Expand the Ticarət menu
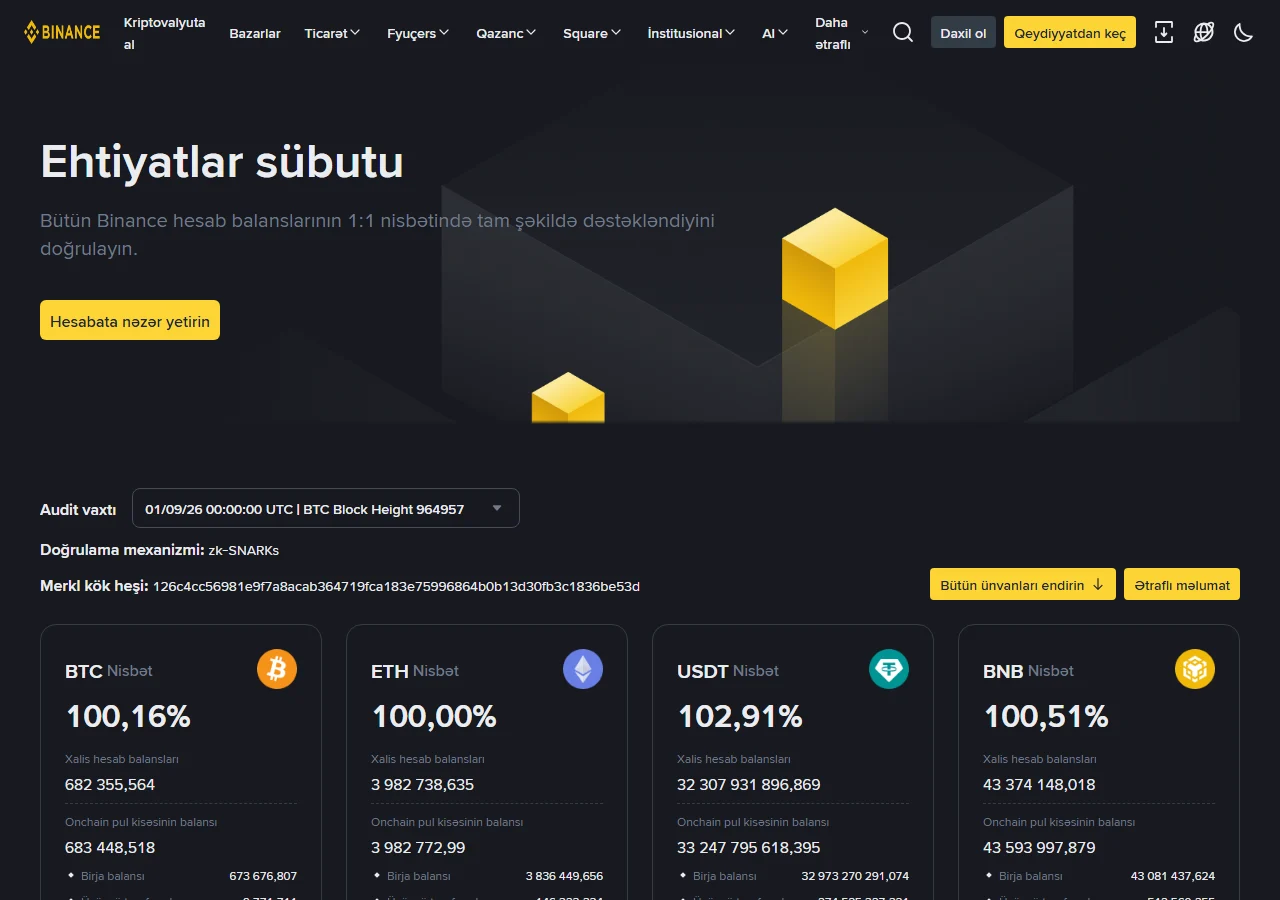This screenshot has height=900, width=1280. pos(333,33)
